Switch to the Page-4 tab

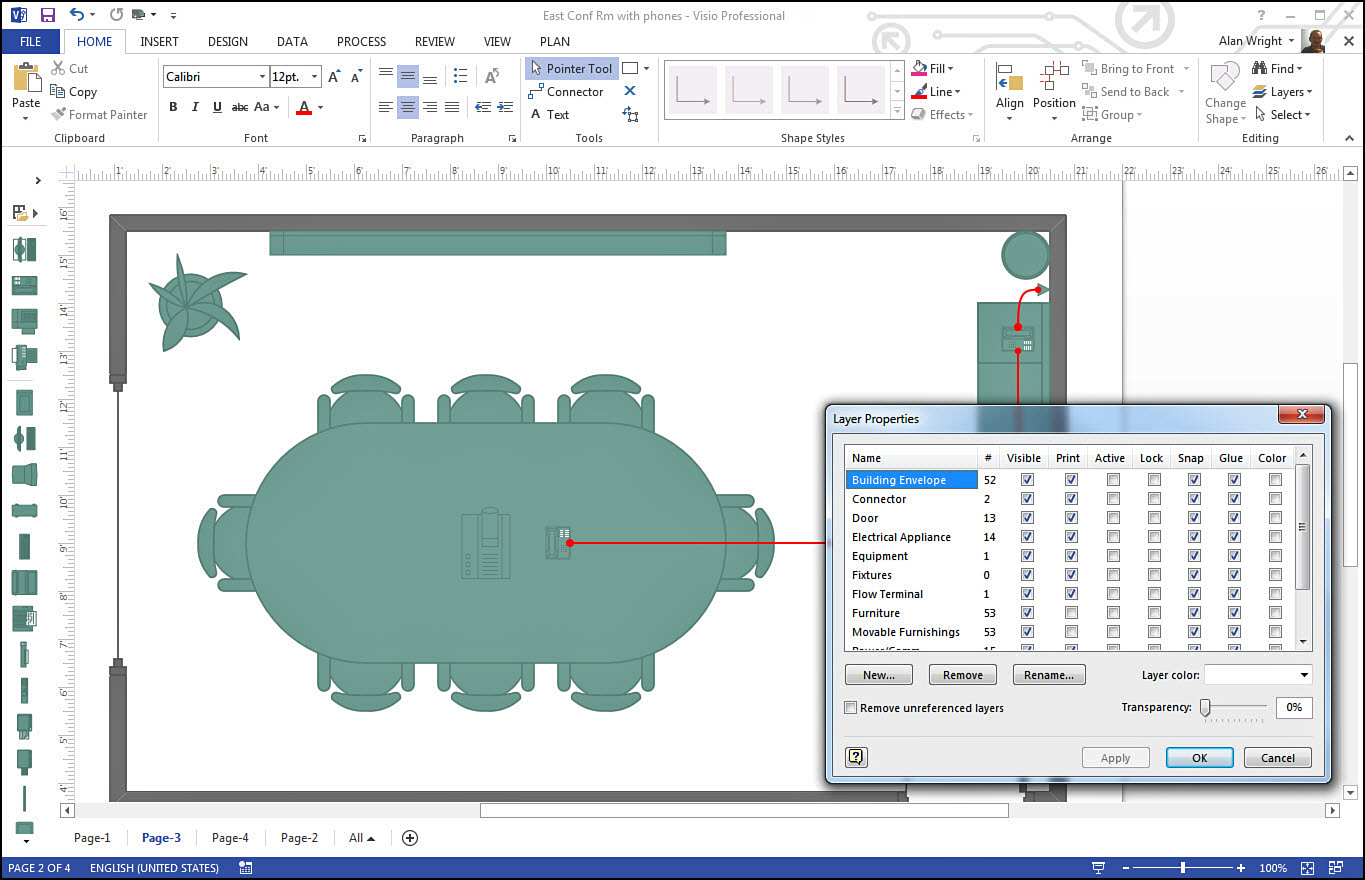click(x=230, y=838)
